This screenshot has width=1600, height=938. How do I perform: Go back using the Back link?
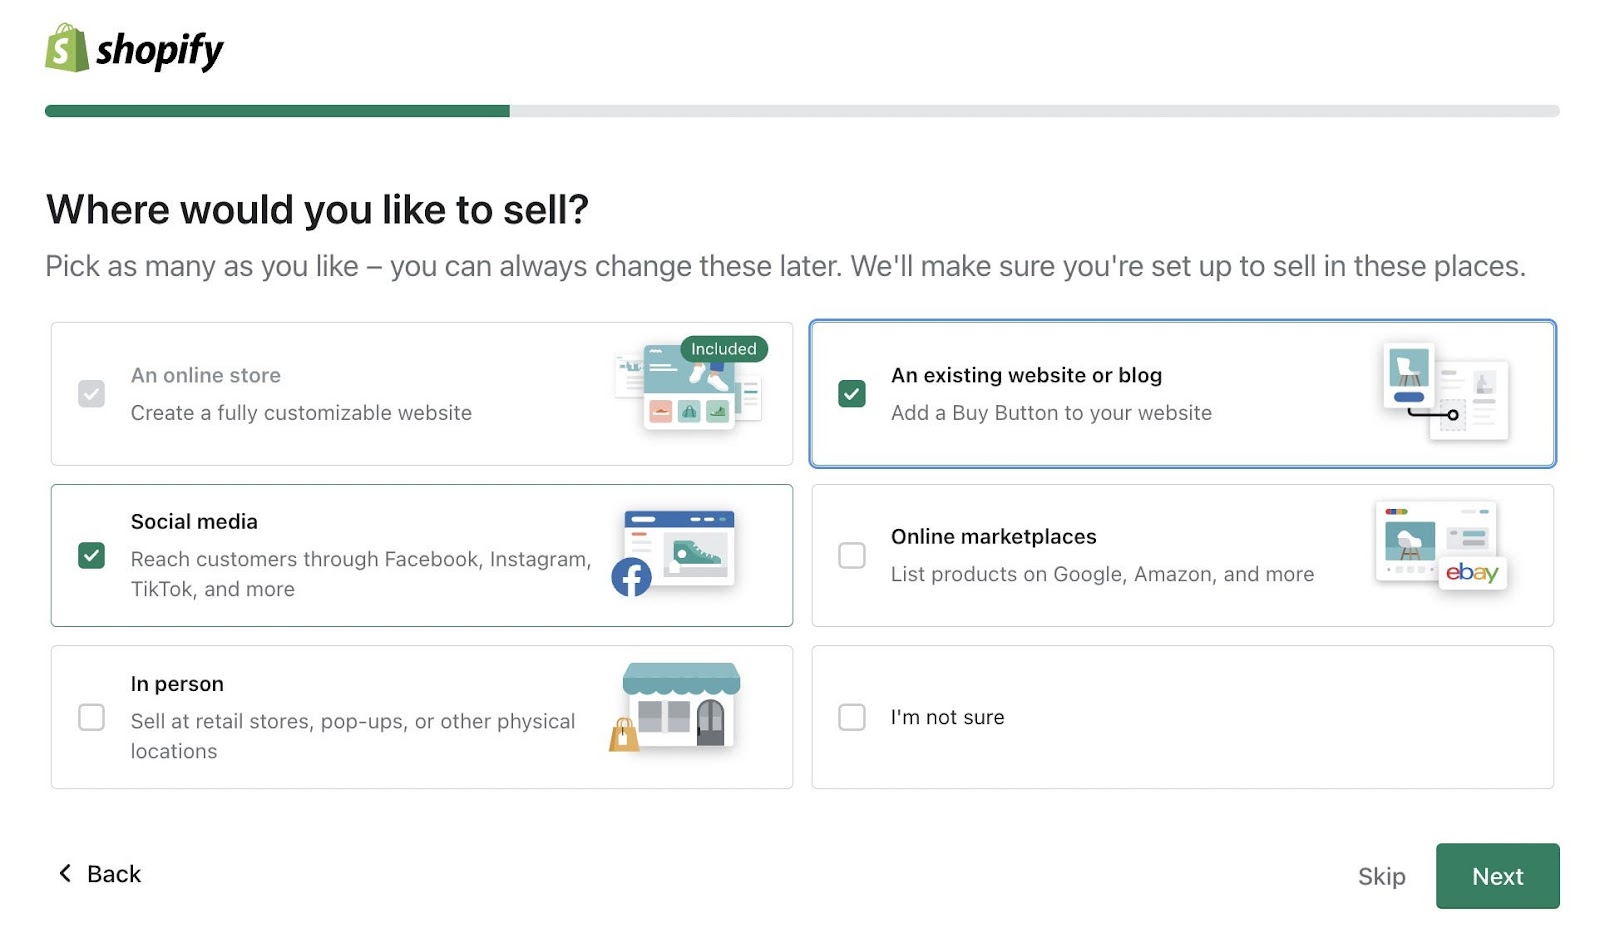click(x=113, y=874)
